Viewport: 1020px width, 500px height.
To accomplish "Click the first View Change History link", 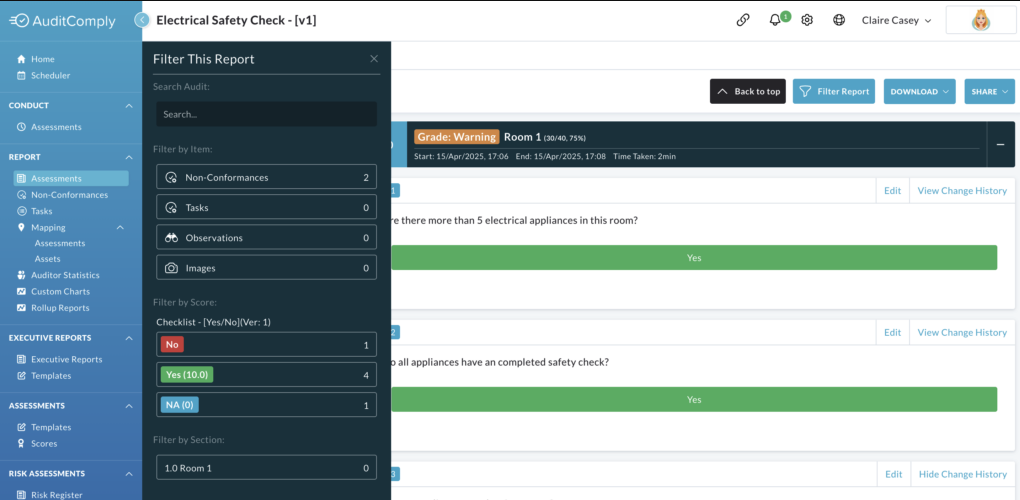I will 962,191.
